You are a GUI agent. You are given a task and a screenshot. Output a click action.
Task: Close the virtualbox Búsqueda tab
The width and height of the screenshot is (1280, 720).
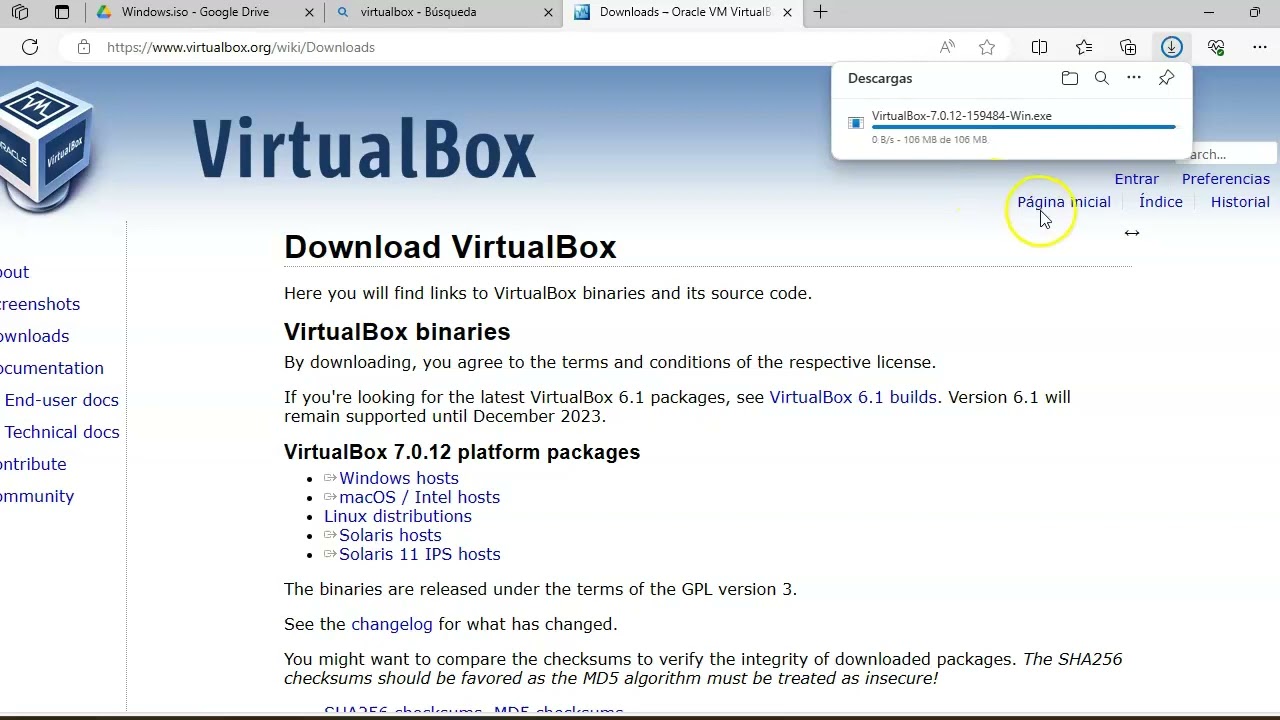pos(548,13)
